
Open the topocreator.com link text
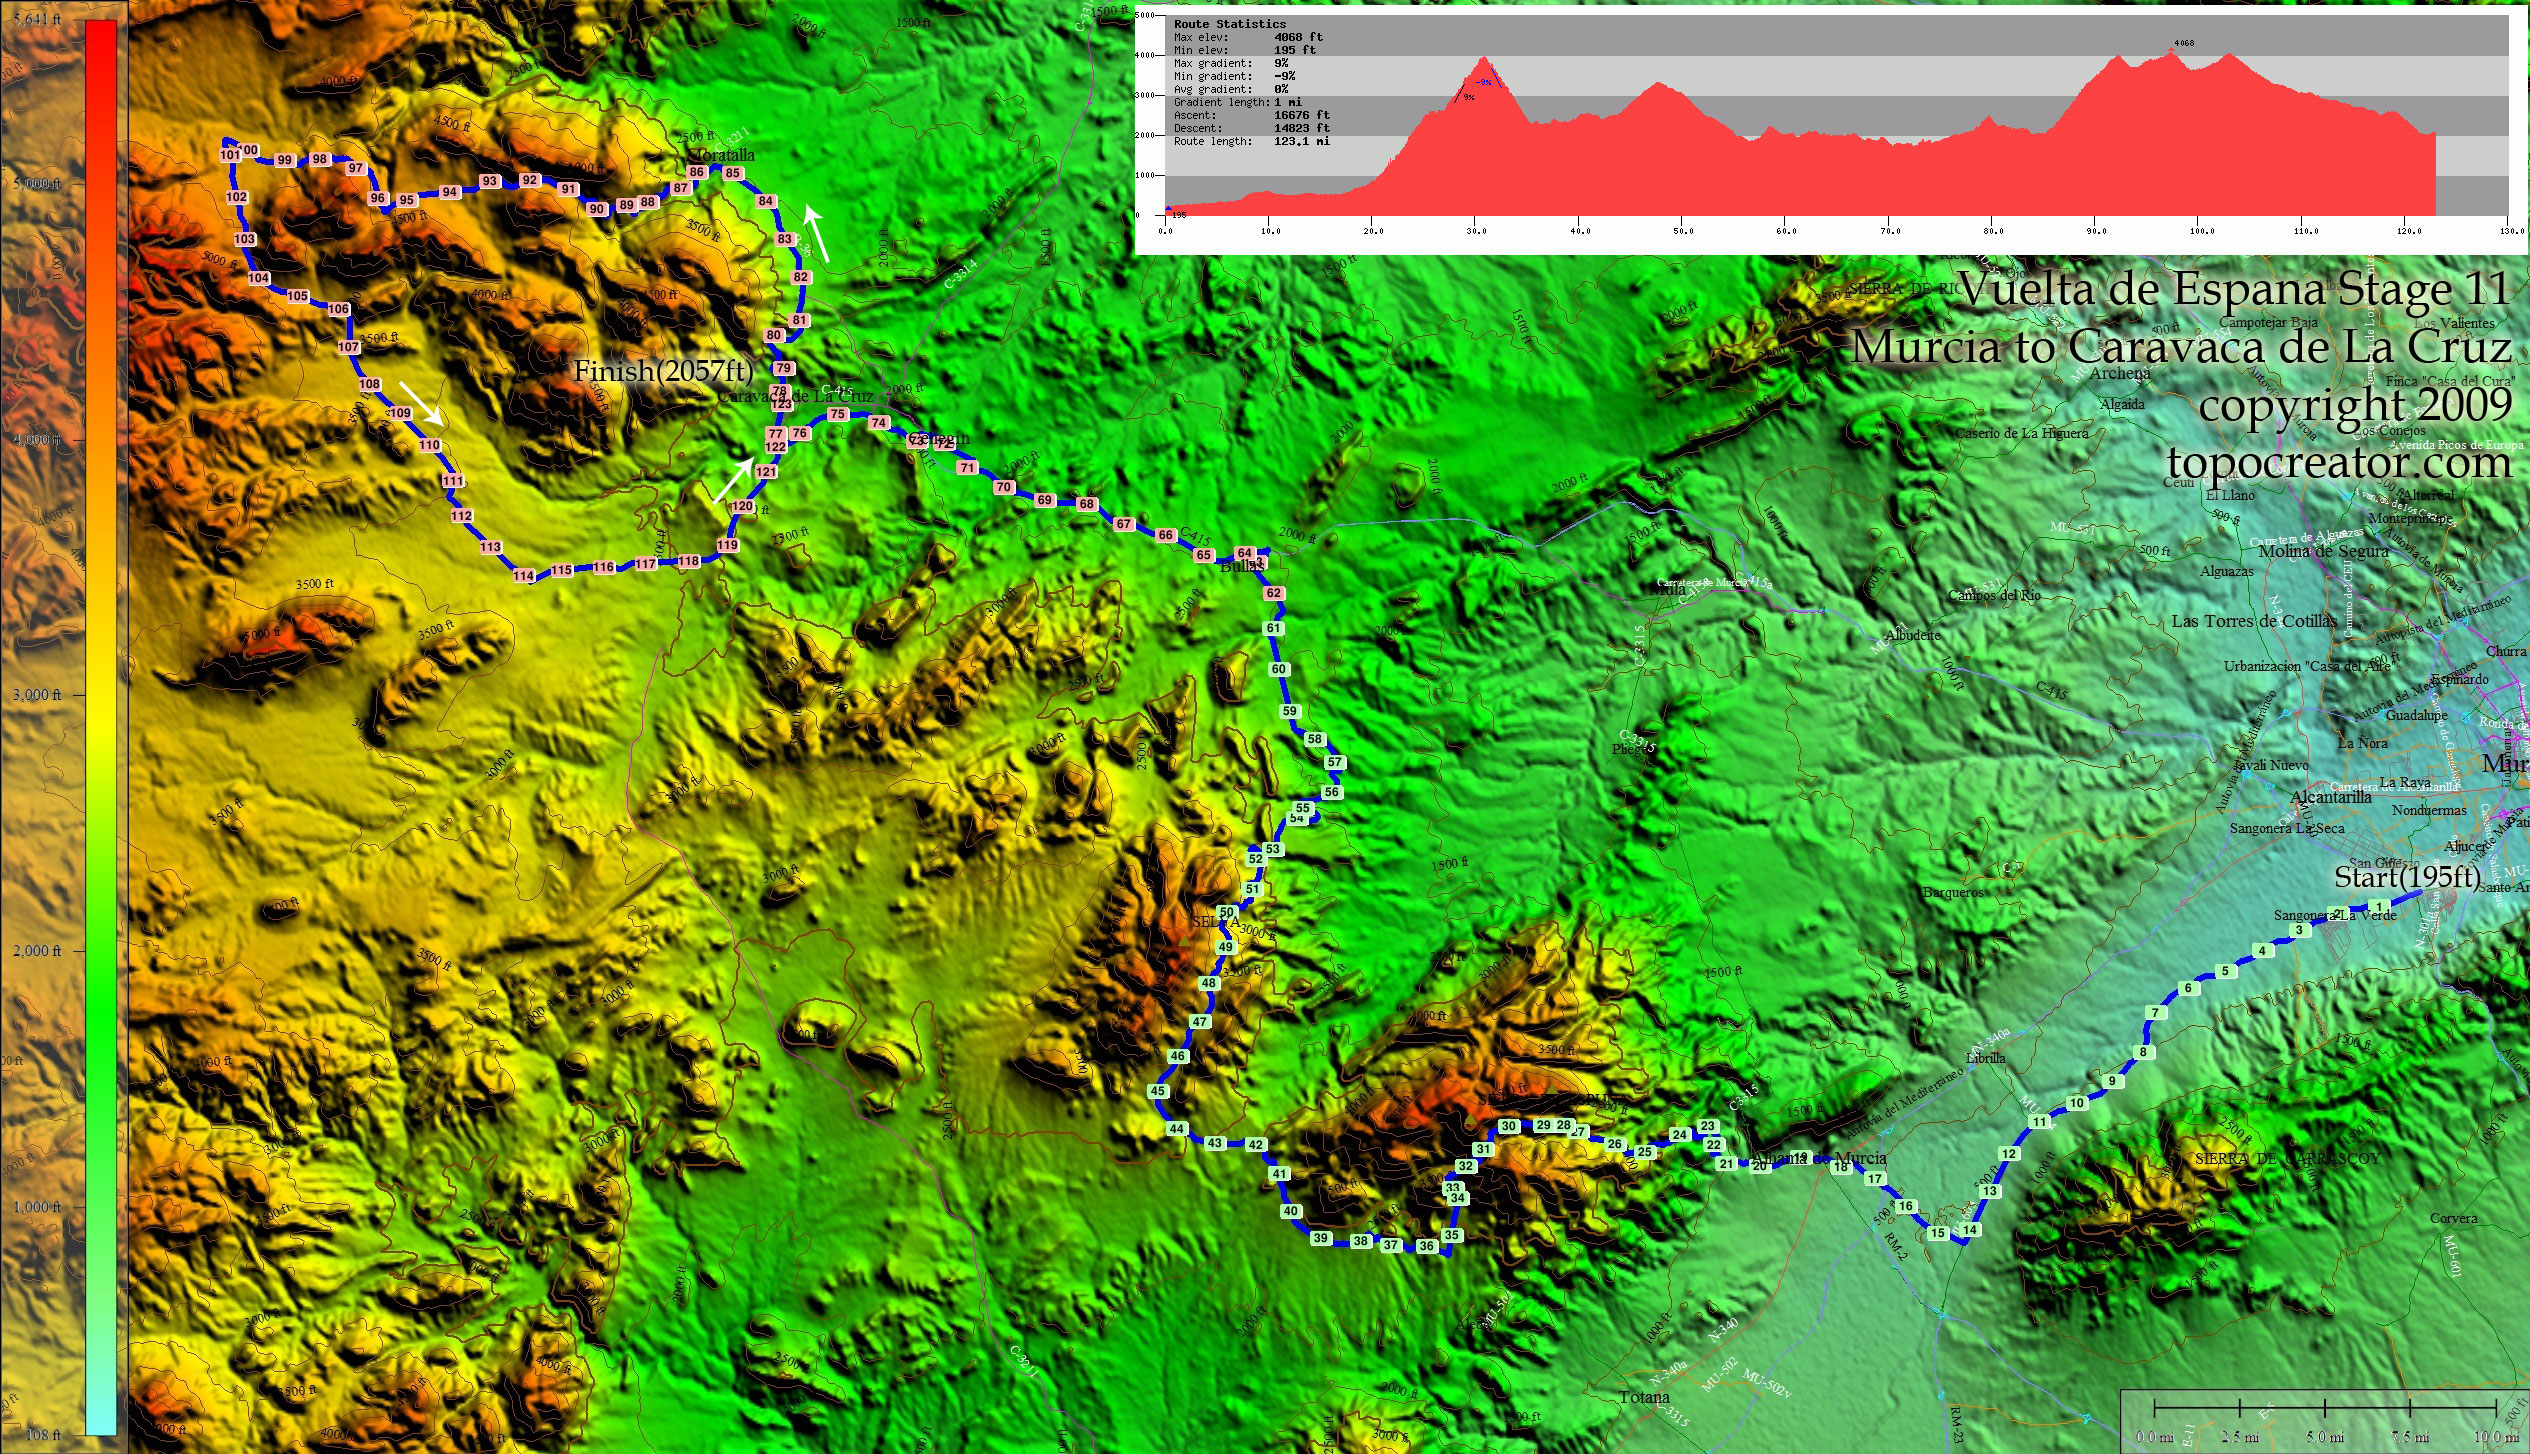2339,462
